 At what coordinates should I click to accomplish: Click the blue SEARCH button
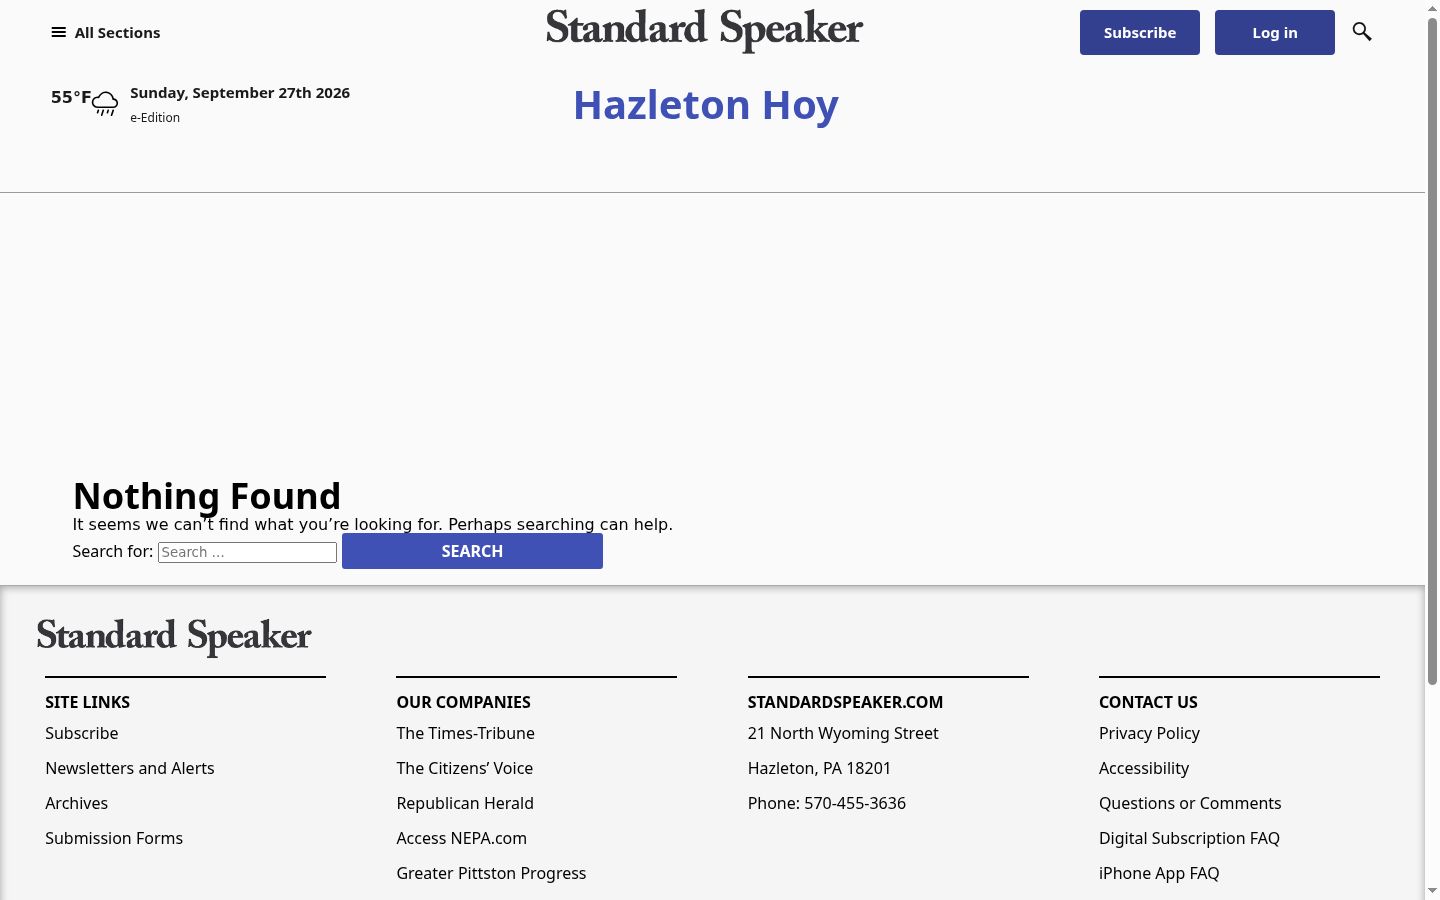tap(472, 551)
